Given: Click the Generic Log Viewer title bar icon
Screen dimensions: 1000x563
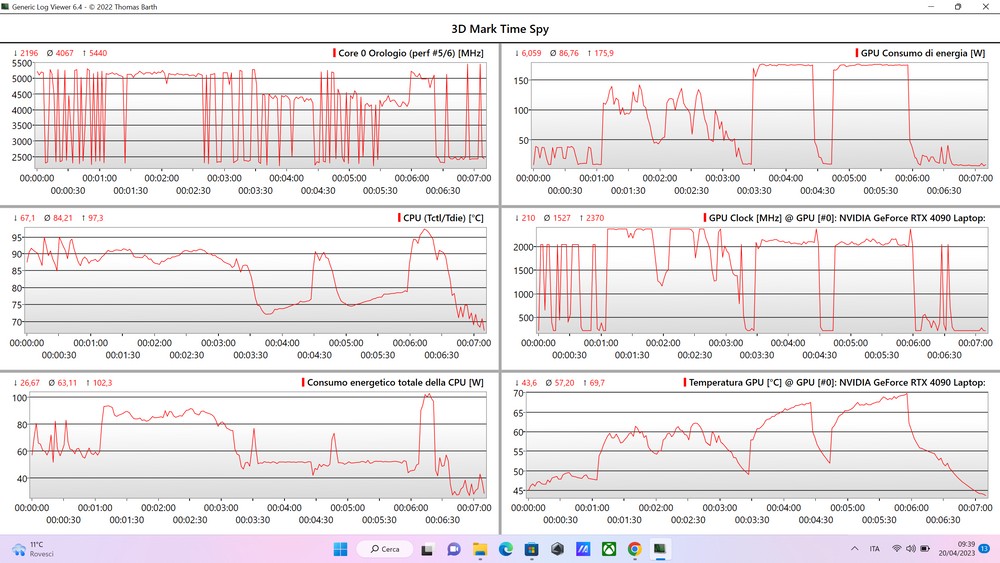Looking at the screenshot, I should click(x=5, y=6).
